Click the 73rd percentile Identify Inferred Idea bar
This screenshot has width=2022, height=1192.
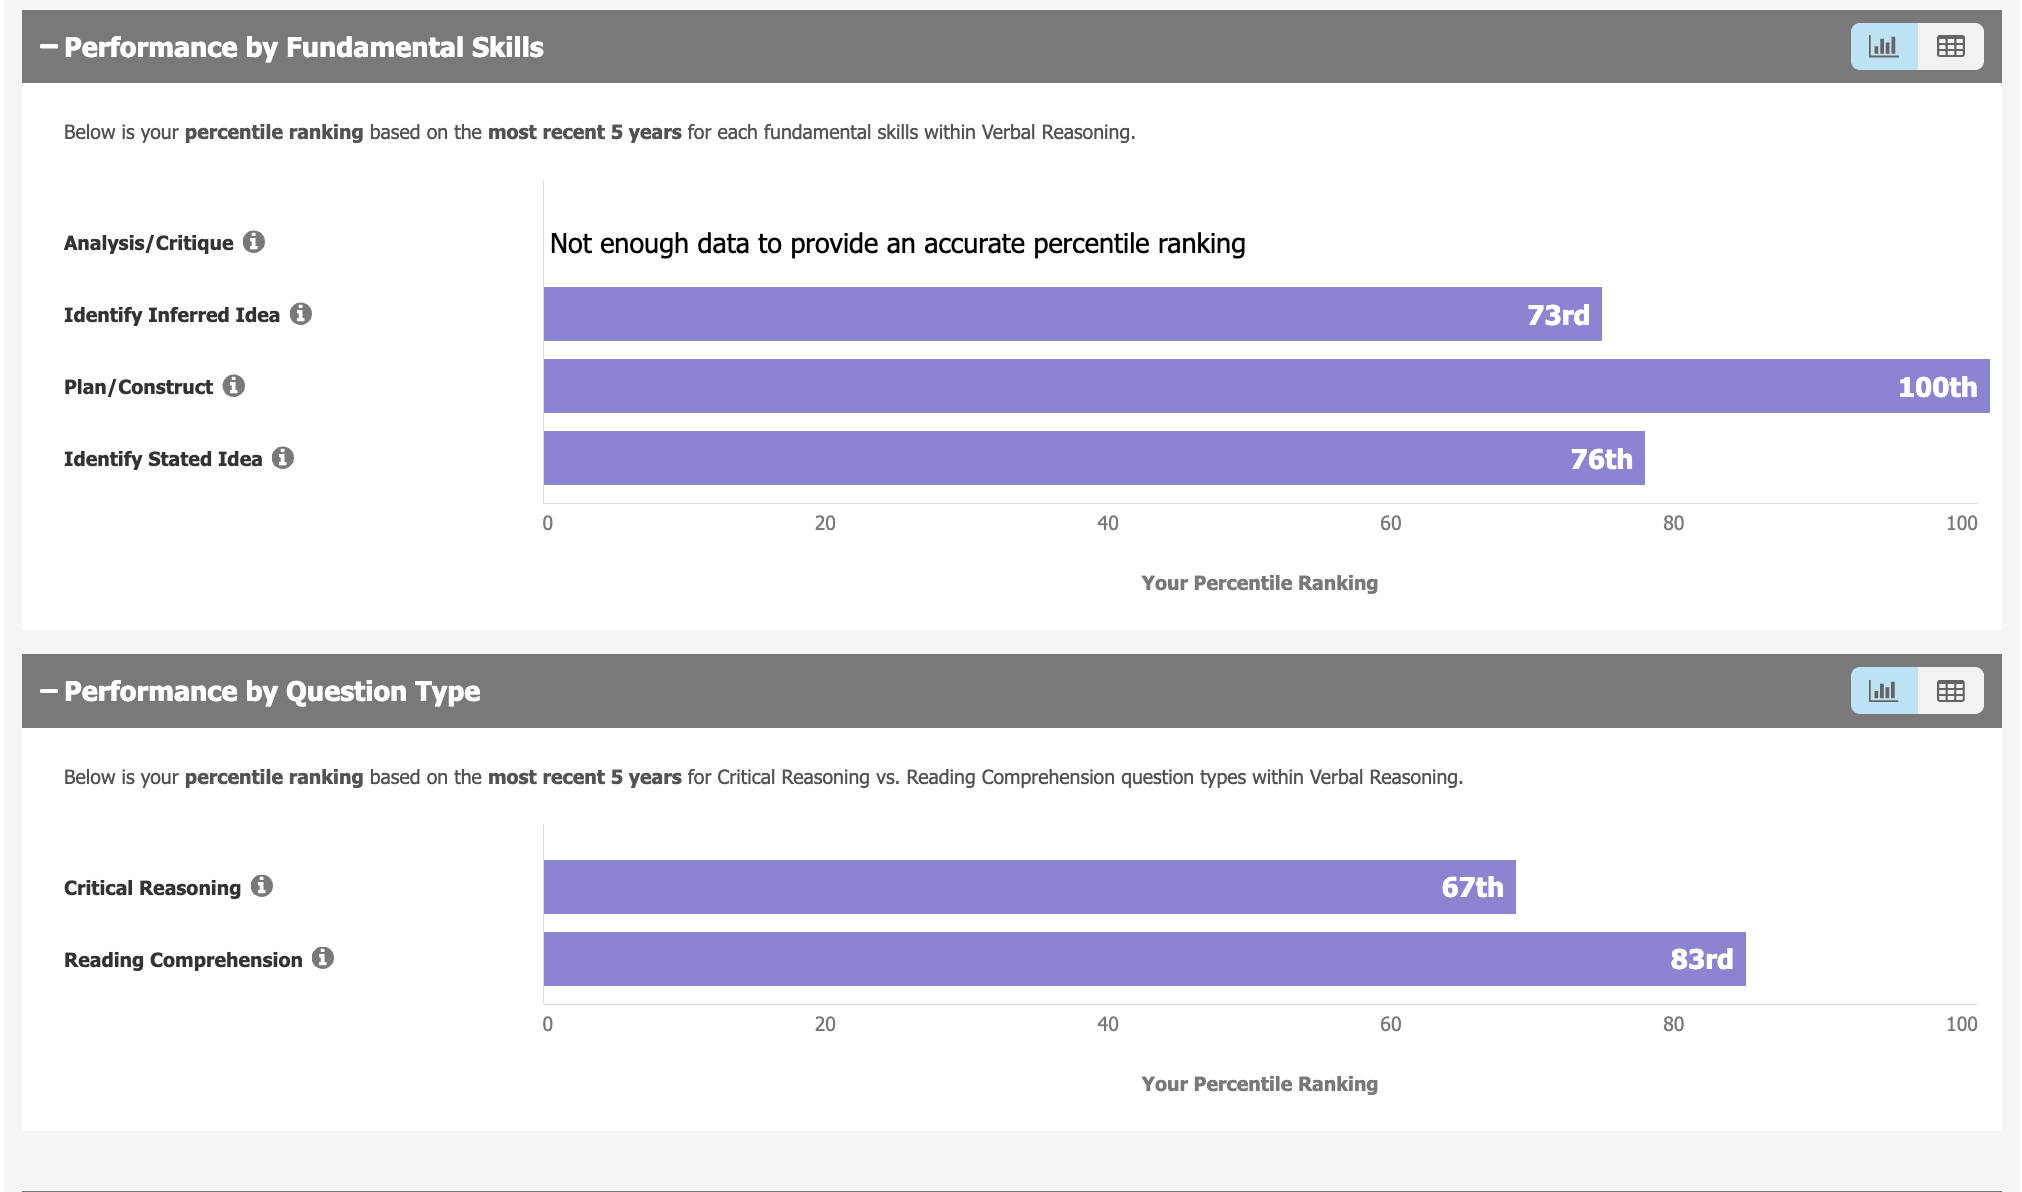point(1072,314)
